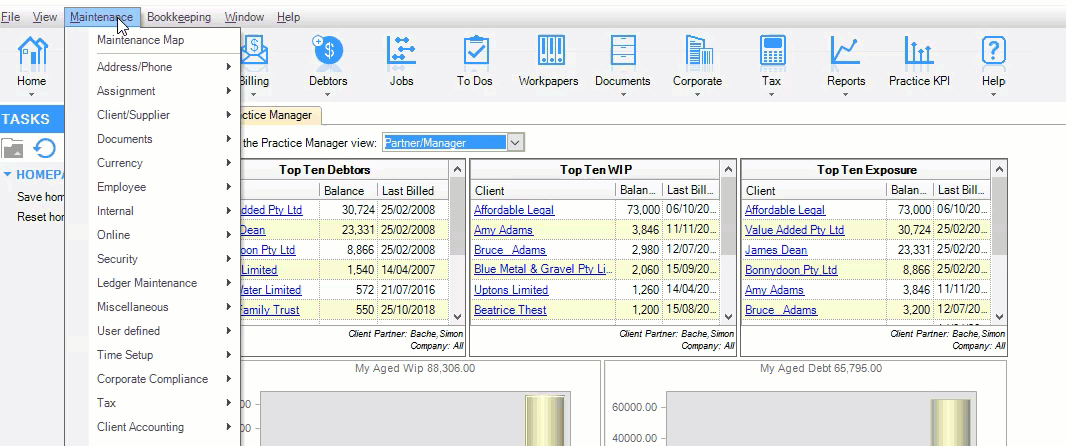Open the Reports chart toolbar icon

click(845, 51)
